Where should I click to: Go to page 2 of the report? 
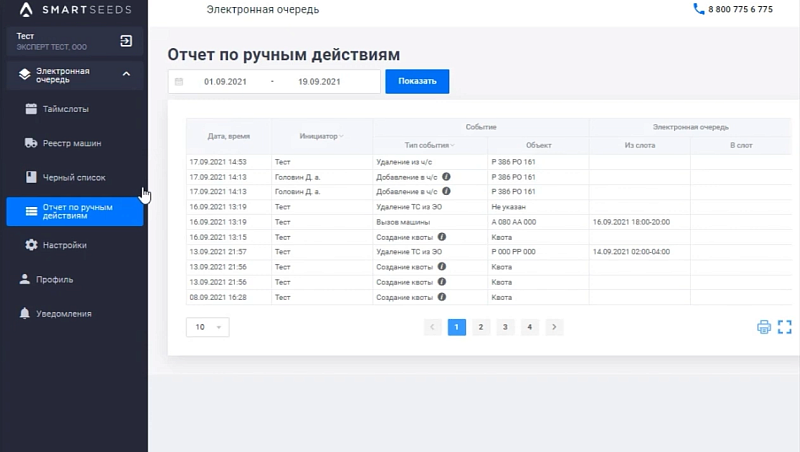(481, 327)
